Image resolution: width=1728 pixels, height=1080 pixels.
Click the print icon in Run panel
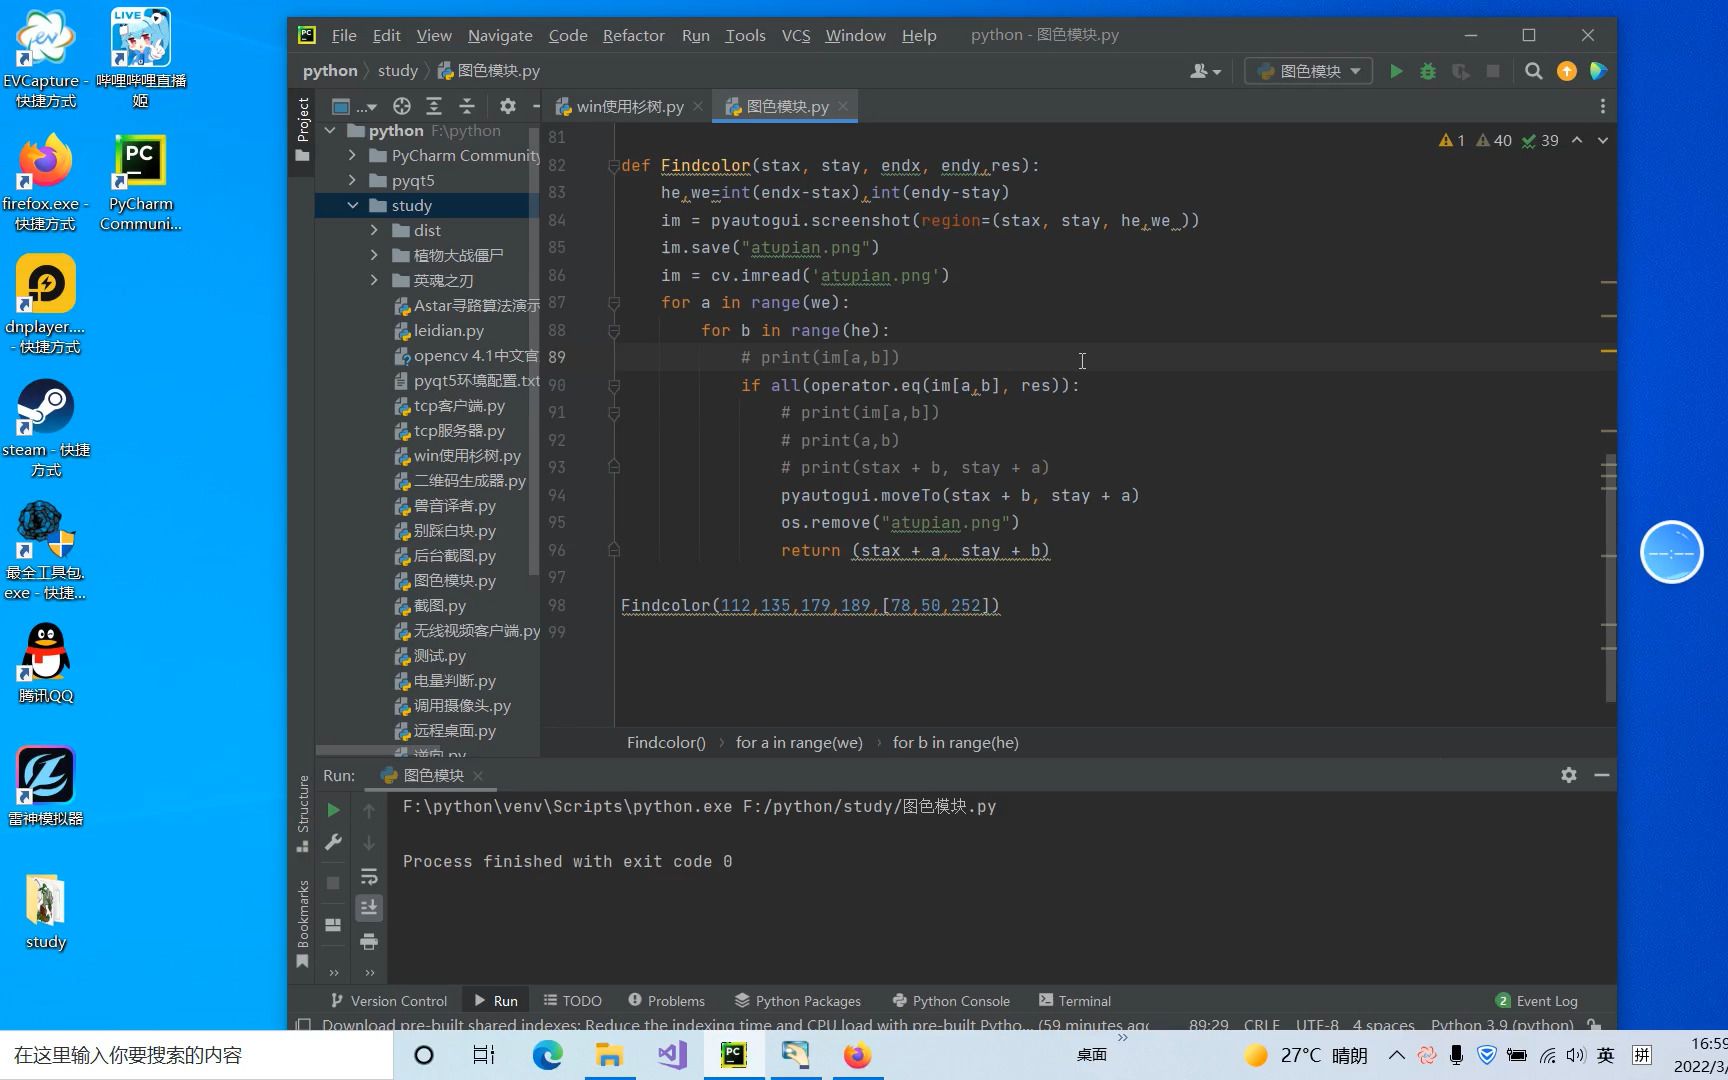(x=369, y=941)
